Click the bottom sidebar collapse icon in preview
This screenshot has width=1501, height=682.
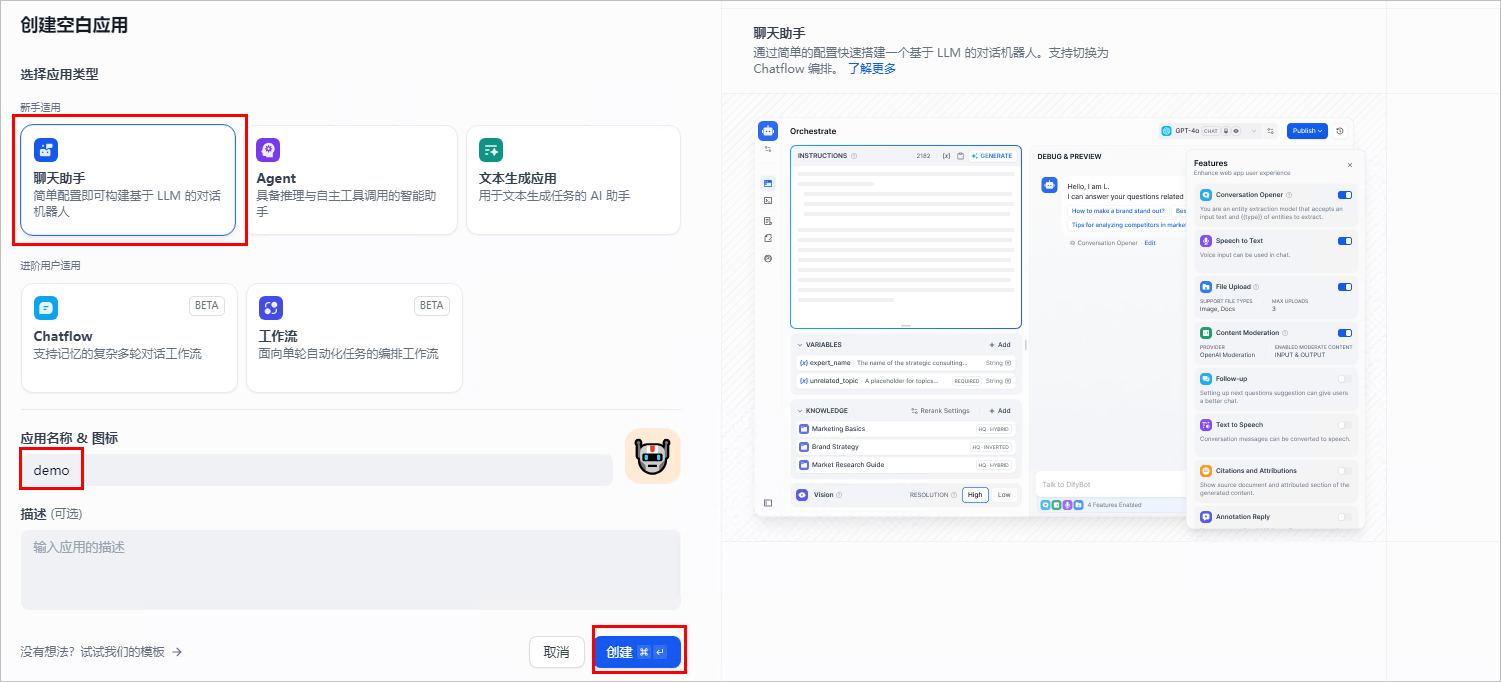point(768,503)
